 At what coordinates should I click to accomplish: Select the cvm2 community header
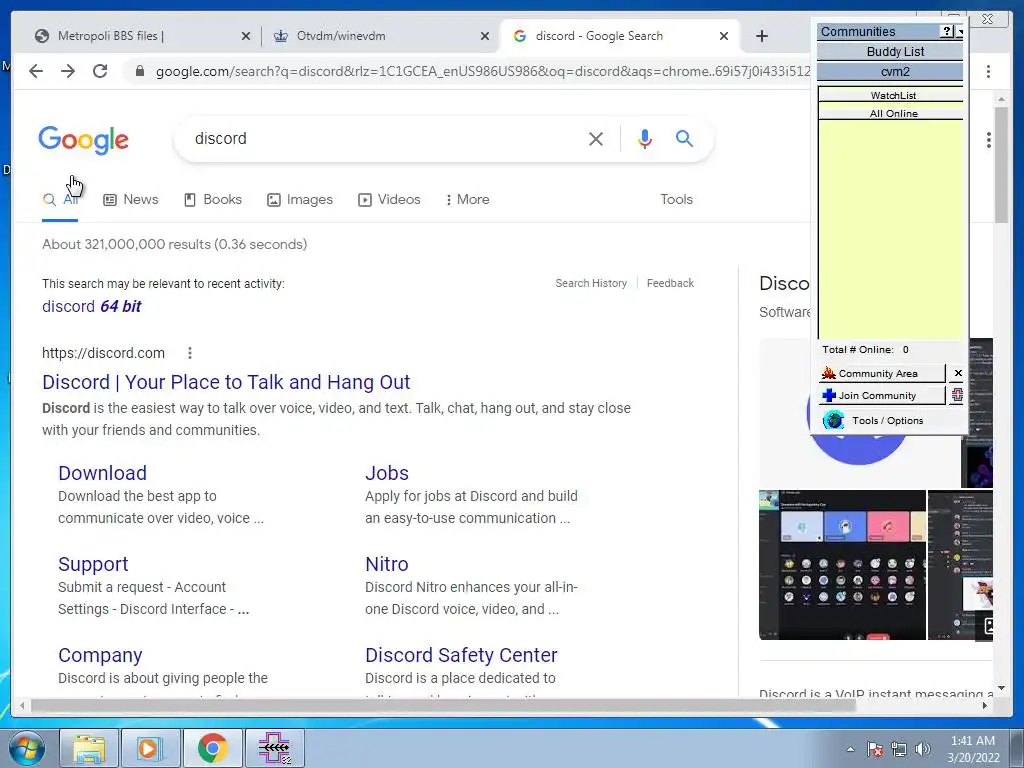(x=890, y=72)
